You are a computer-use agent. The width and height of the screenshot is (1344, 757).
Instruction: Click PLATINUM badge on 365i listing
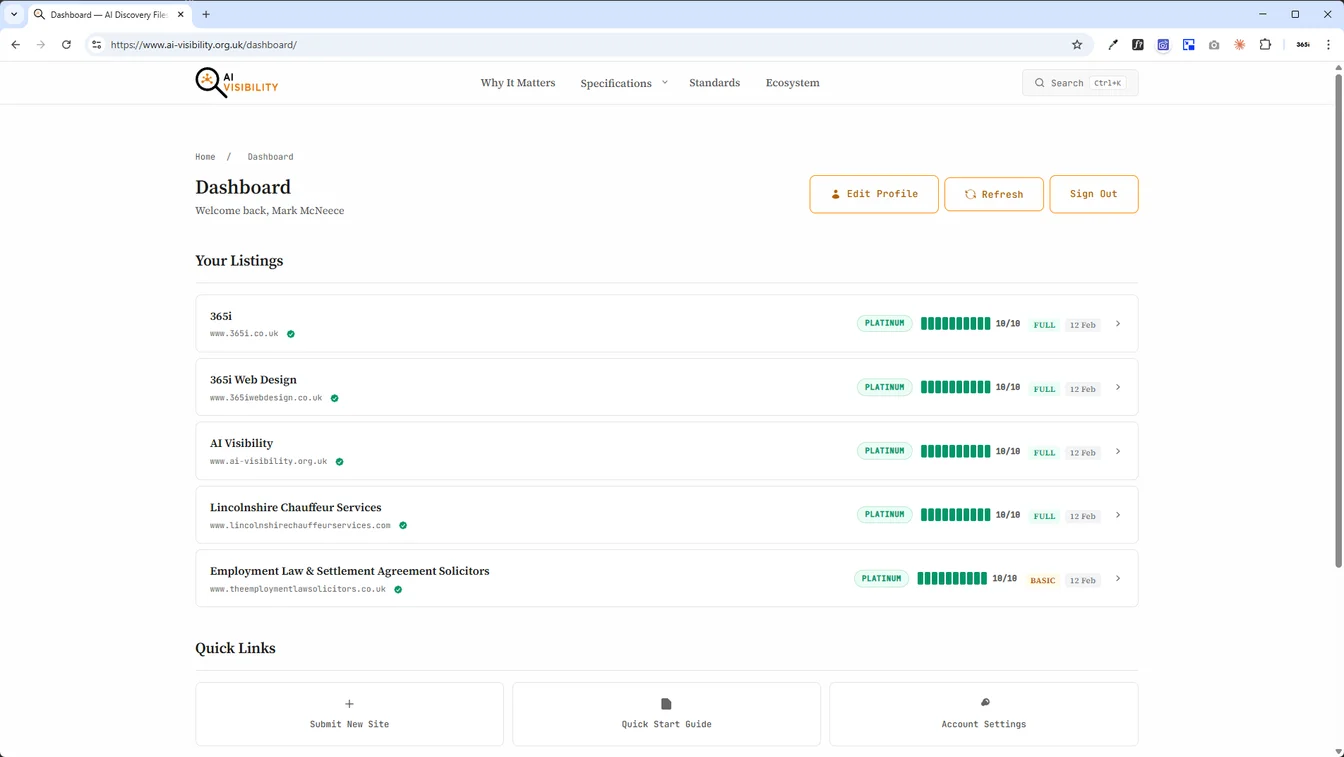coord(884,323)
